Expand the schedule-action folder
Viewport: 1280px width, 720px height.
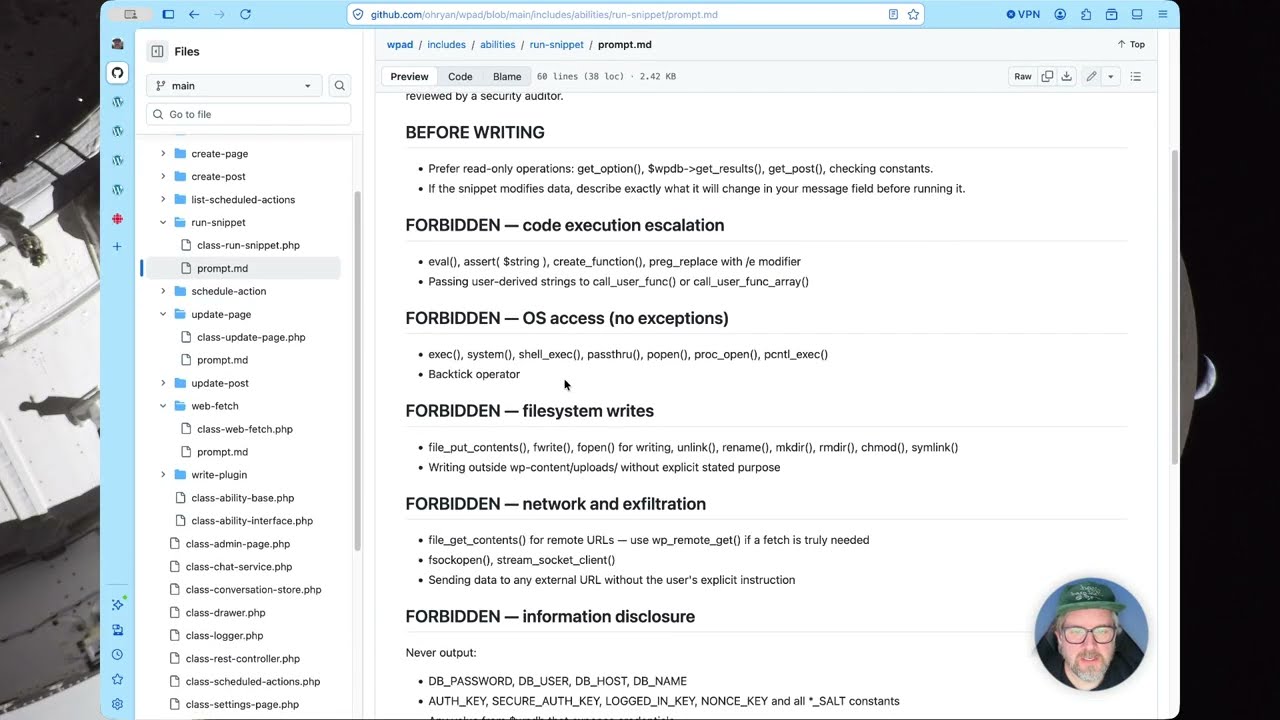point(163,291)
